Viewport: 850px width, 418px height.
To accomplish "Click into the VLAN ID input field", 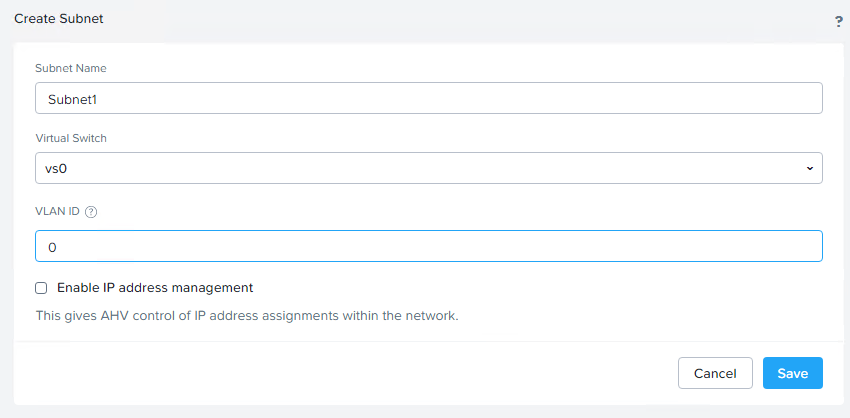I will pyautogui.click(x=428, y=246).
